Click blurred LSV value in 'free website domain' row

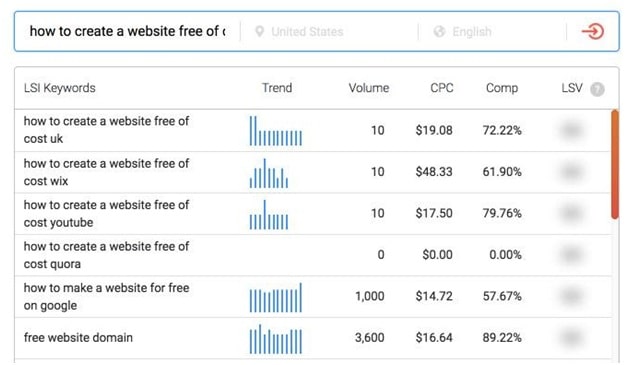pos(572,337)
